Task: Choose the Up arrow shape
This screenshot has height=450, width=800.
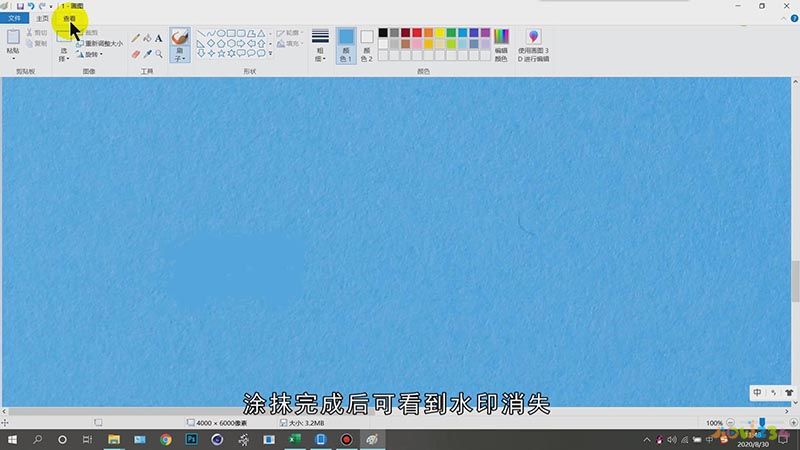Action: point(261,43)
